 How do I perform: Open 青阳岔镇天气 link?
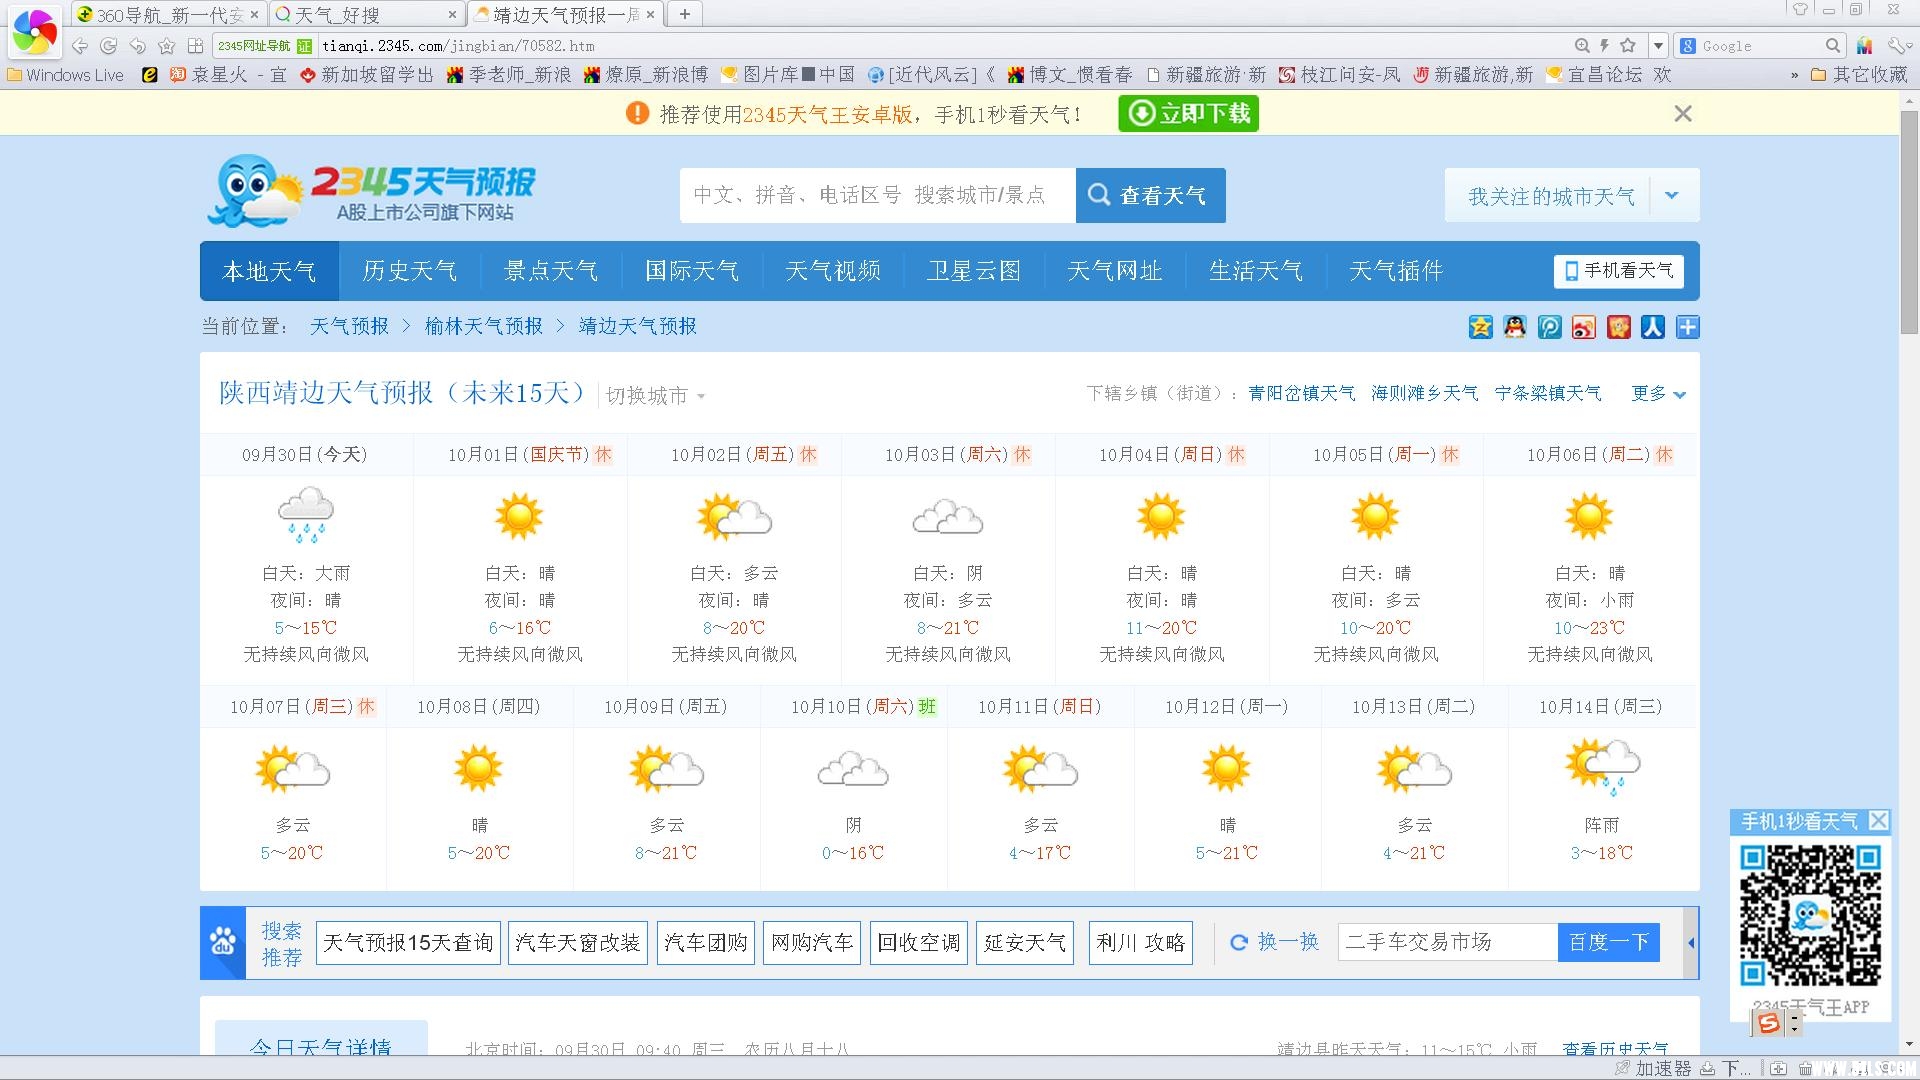click(1302, 394)
